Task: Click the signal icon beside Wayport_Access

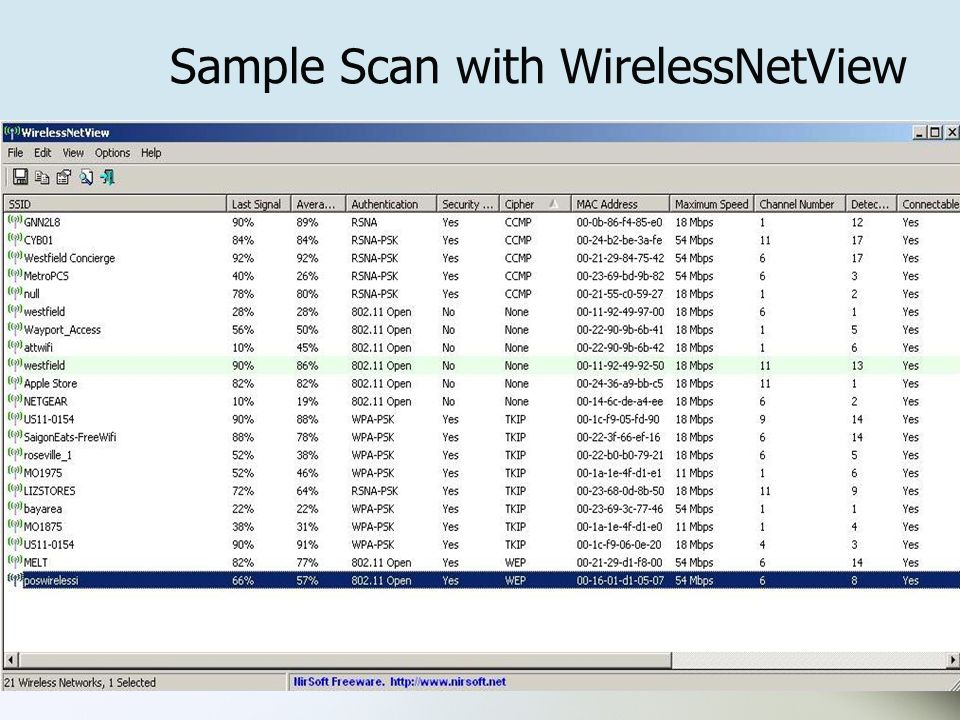Action: pyautogui.click(x=15, y=328)
